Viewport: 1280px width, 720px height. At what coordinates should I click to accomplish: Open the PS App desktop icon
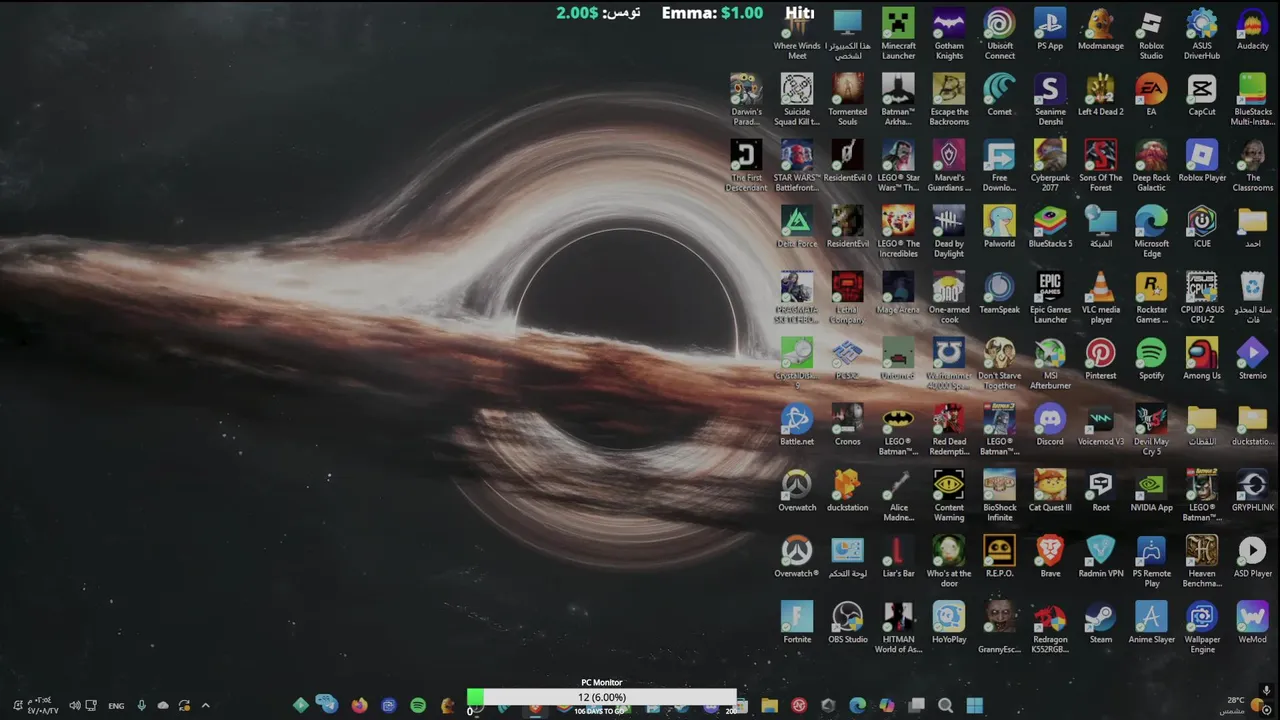tap(1050, 29)
